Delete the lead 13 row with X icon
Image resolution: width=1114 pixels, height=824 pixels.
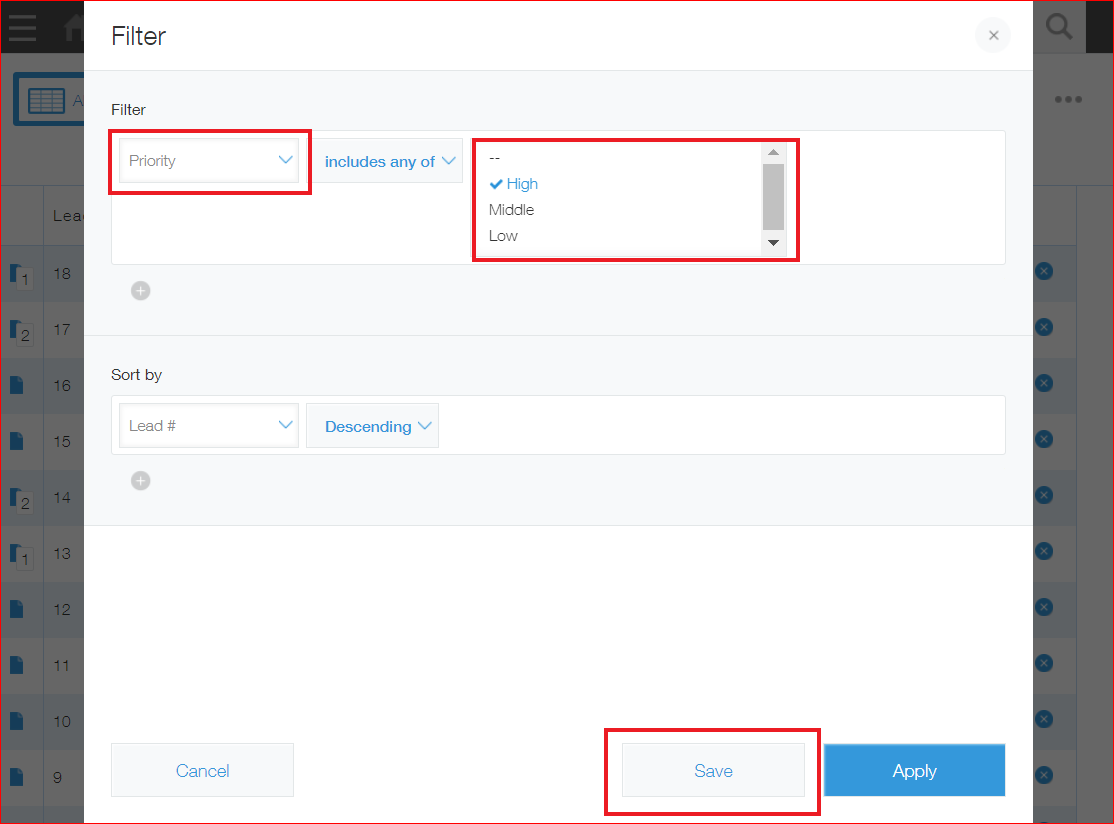[1044, 551]
